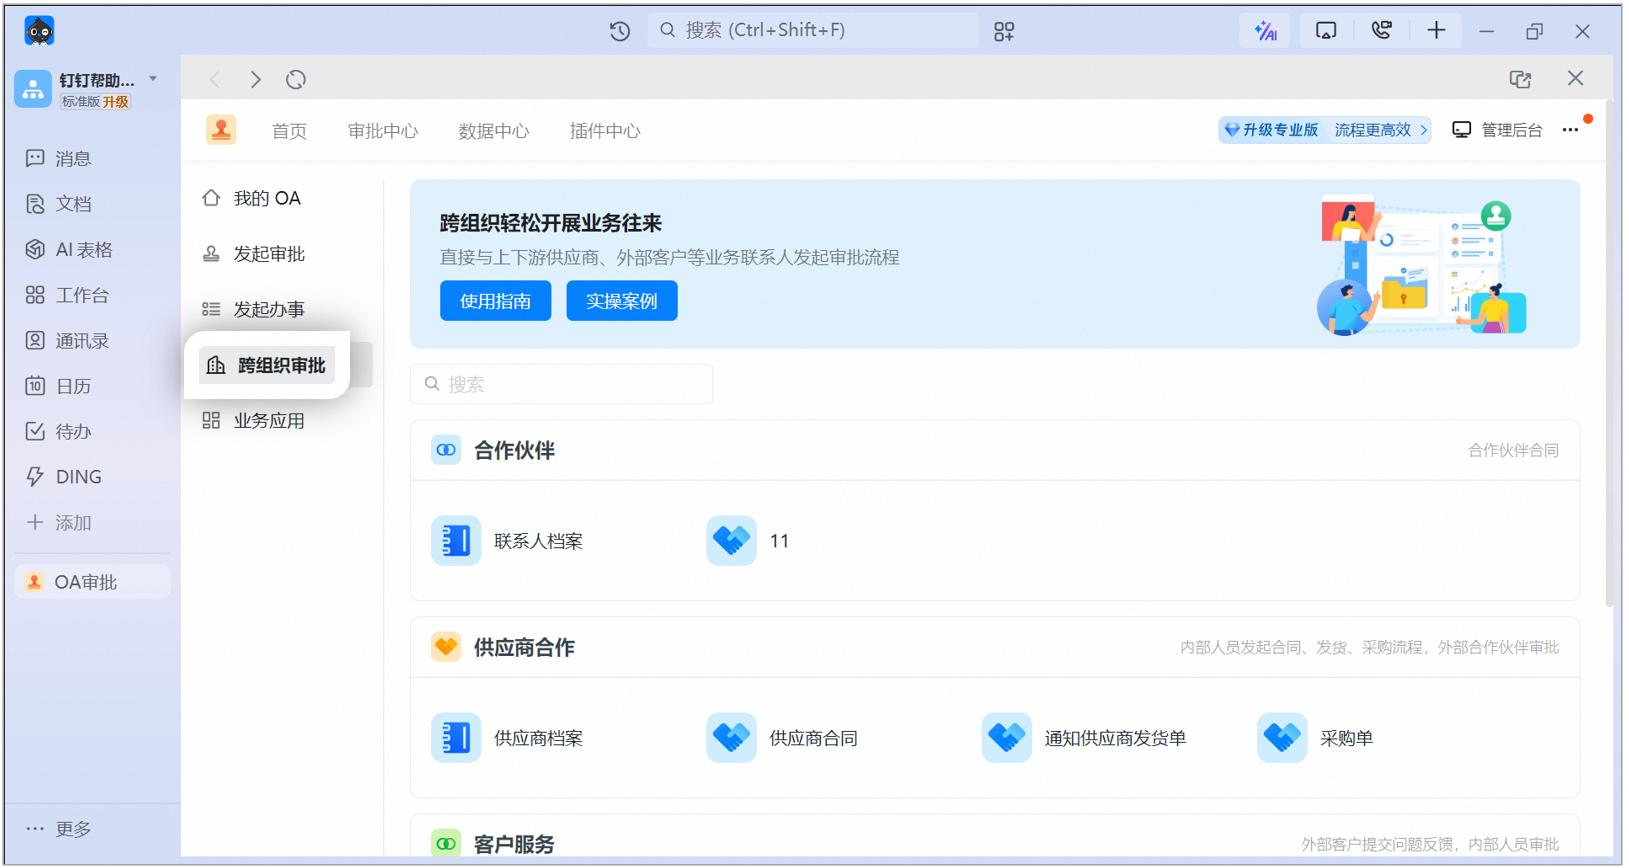Open the 联系人档案 form
This screenshot has width=1629, height=868.
[x=507, y=541]
